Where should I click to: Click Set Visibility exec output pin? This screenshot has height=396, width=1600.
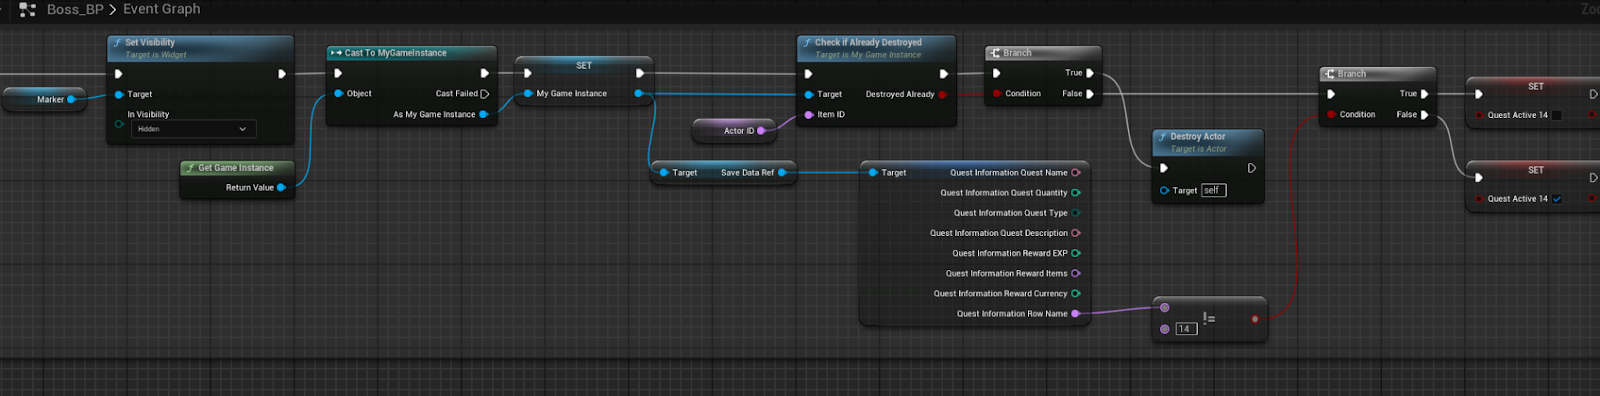(x=282, y=74)
